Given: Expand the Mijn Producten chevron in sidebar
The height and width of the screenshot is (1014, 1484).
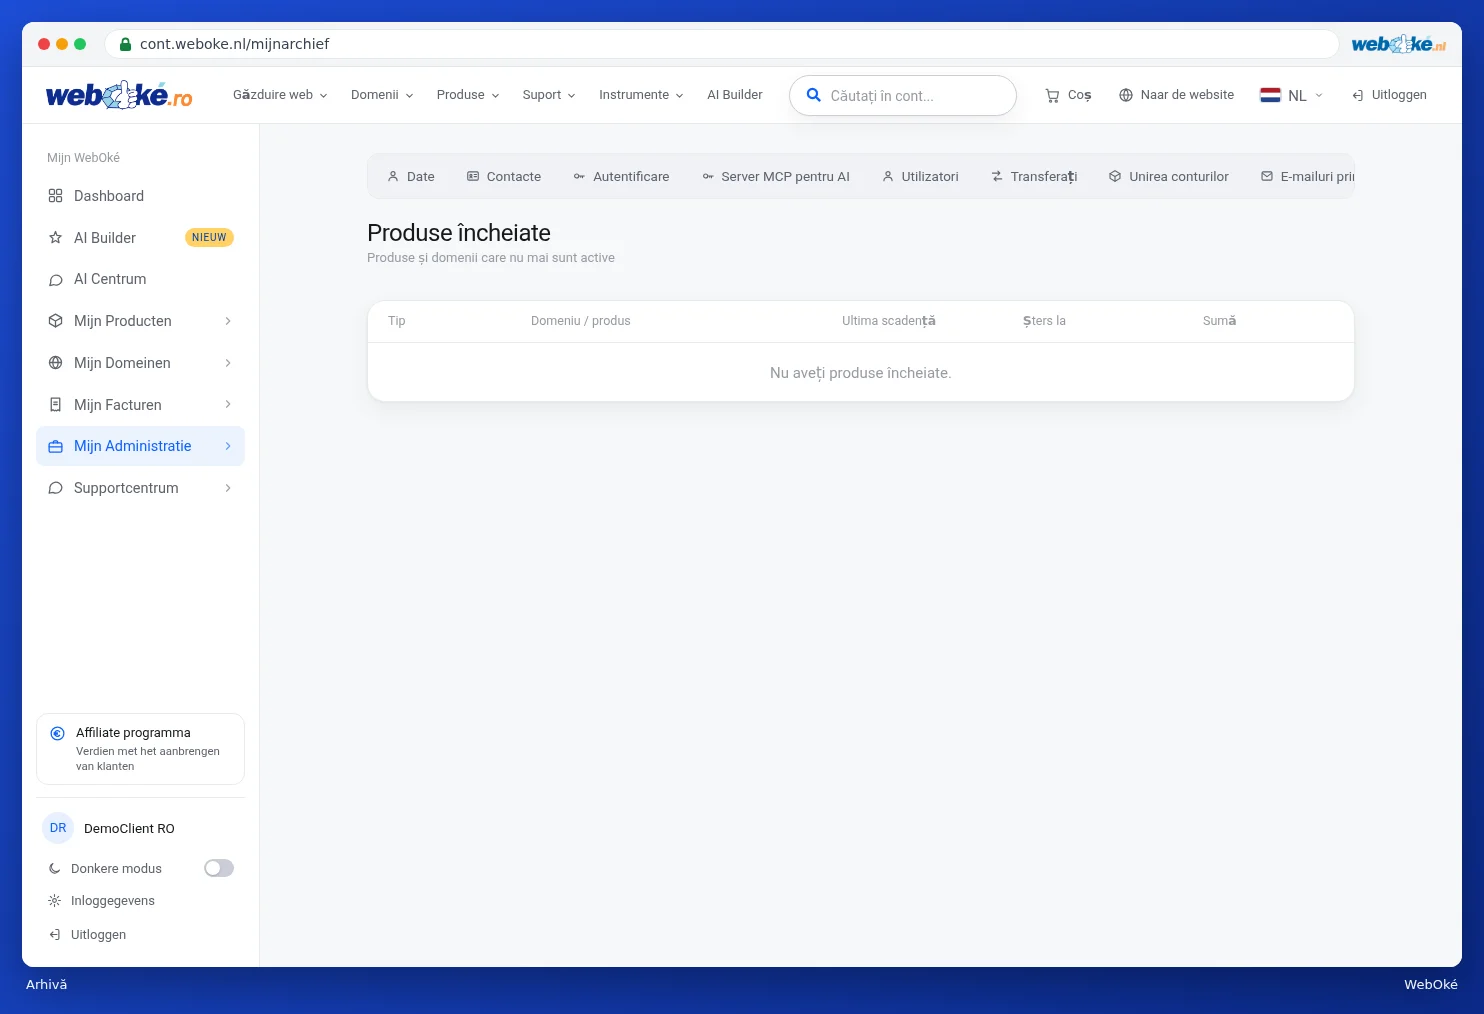Looking at the screenshot, I should (x=228, y=321).
